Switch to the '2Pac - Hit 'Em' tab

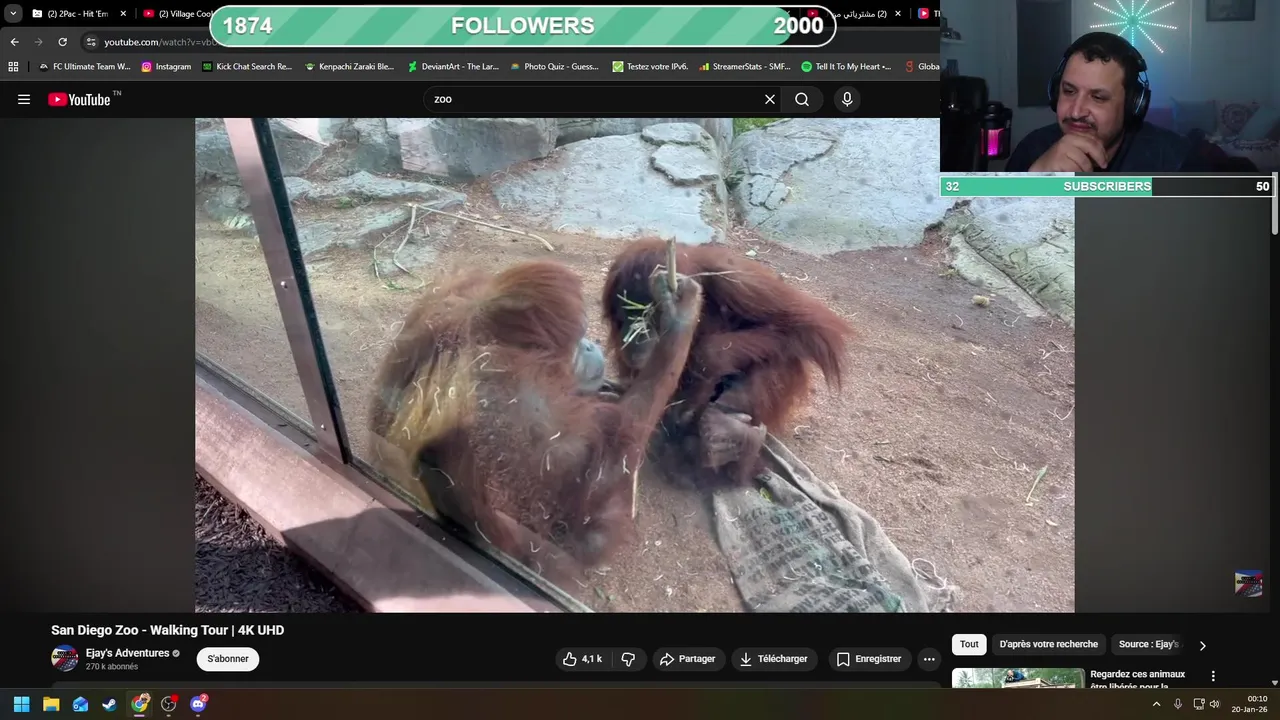(76, 13)
